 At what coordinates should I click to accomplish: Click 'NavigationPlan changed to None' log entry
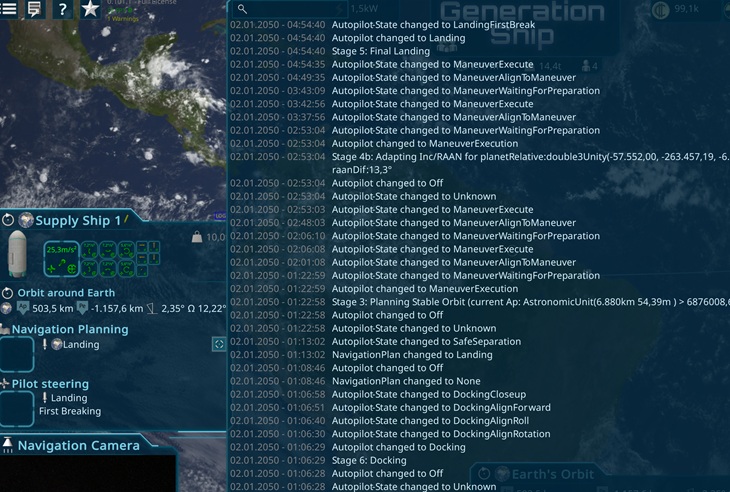tap(406, 381)
